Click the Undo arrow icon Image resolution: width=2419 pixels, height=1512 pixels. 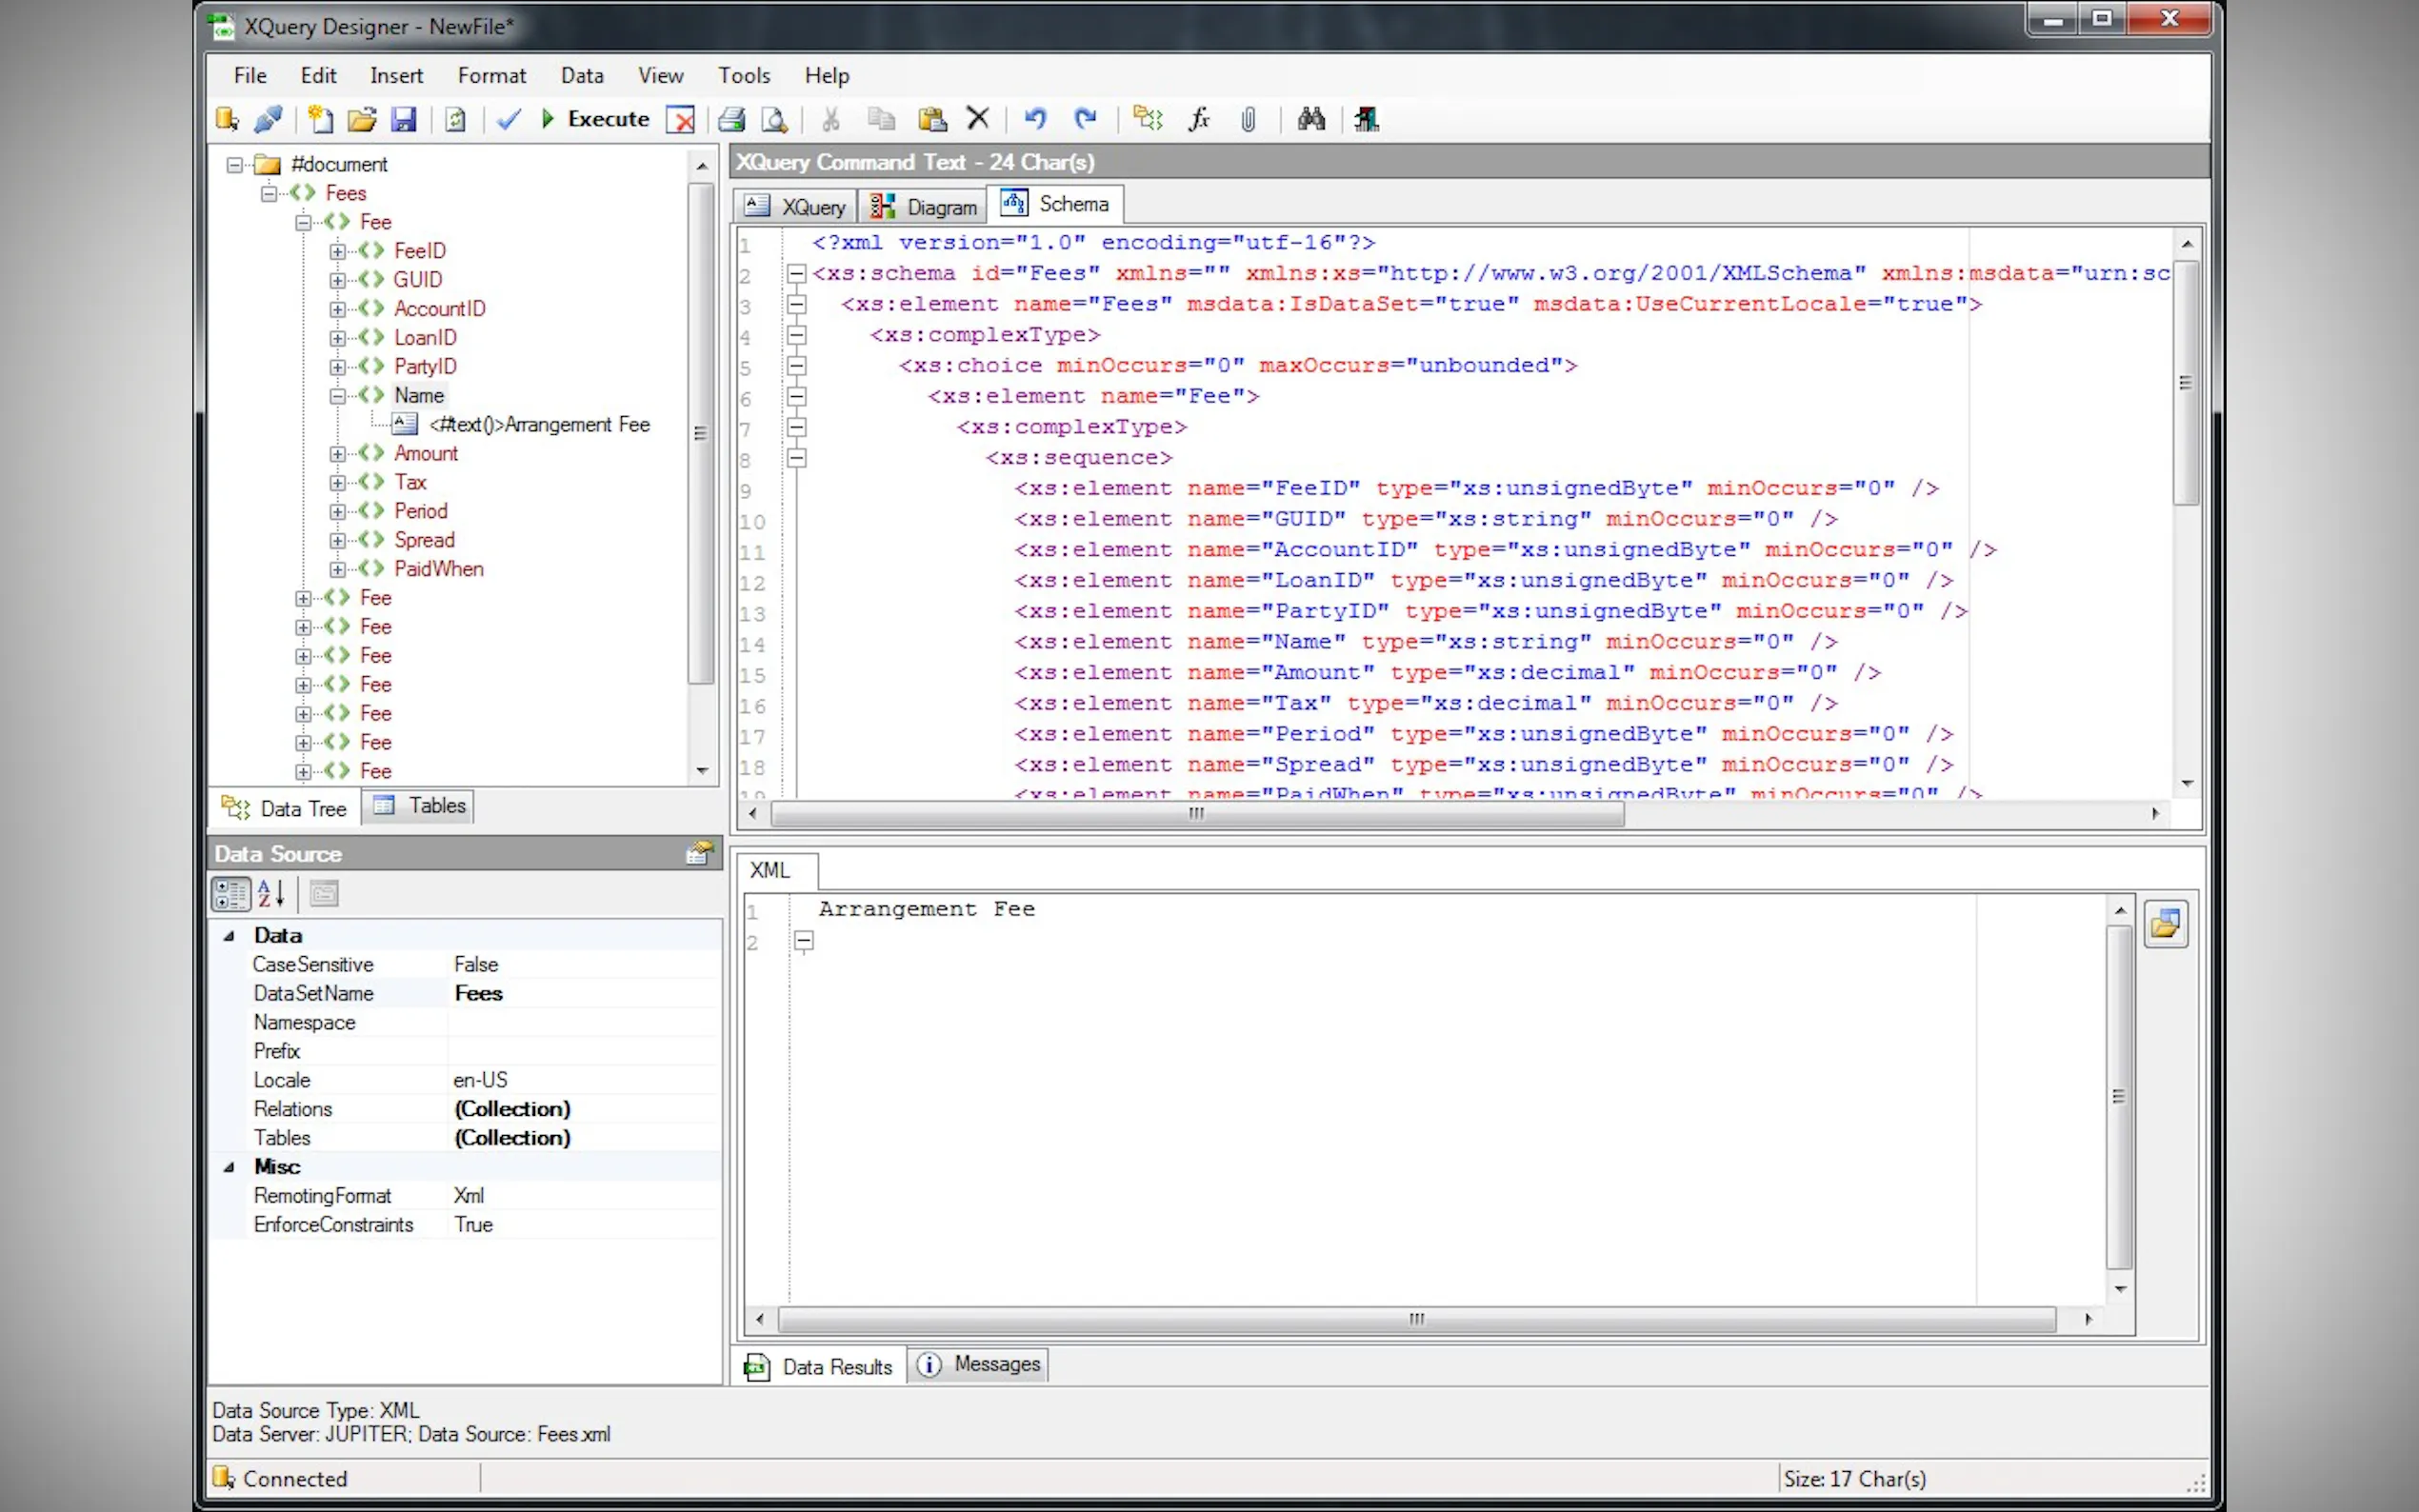(x=1035, y=120)
